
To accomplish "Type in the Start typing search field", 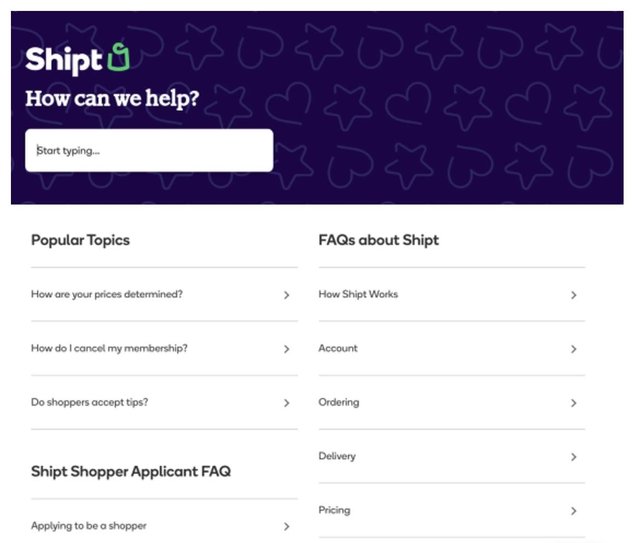I will click(x=149, y=151).
